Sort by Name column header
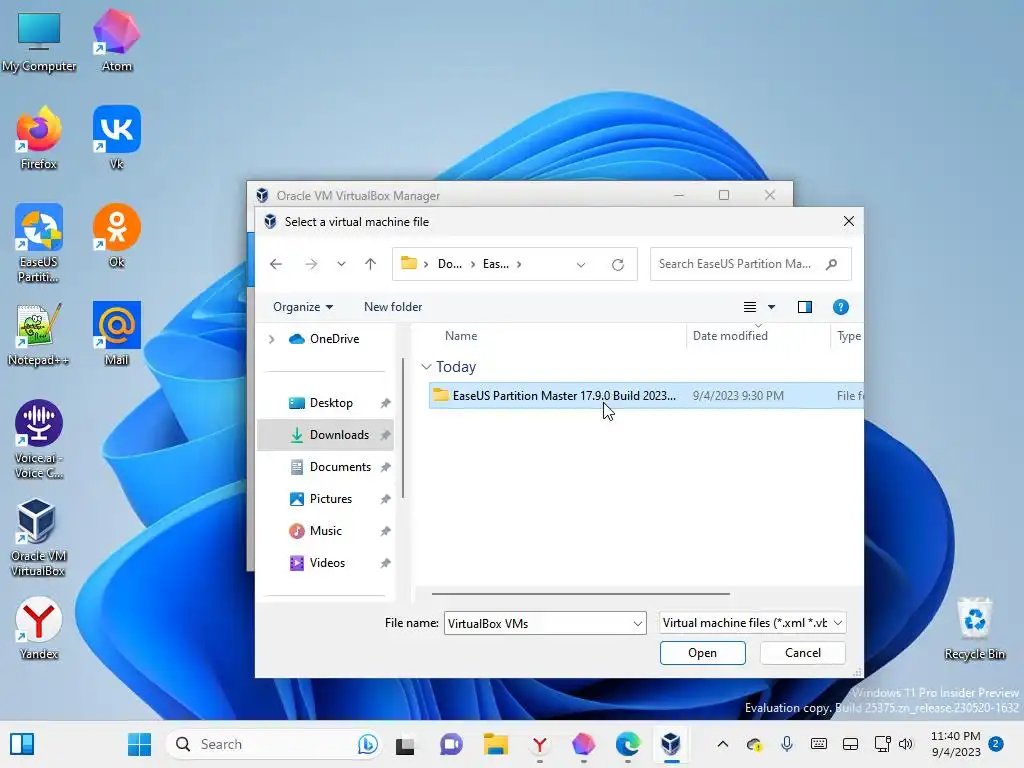Screen dimensions: 1024x768 pyautogui.click(x=461, y=336)
